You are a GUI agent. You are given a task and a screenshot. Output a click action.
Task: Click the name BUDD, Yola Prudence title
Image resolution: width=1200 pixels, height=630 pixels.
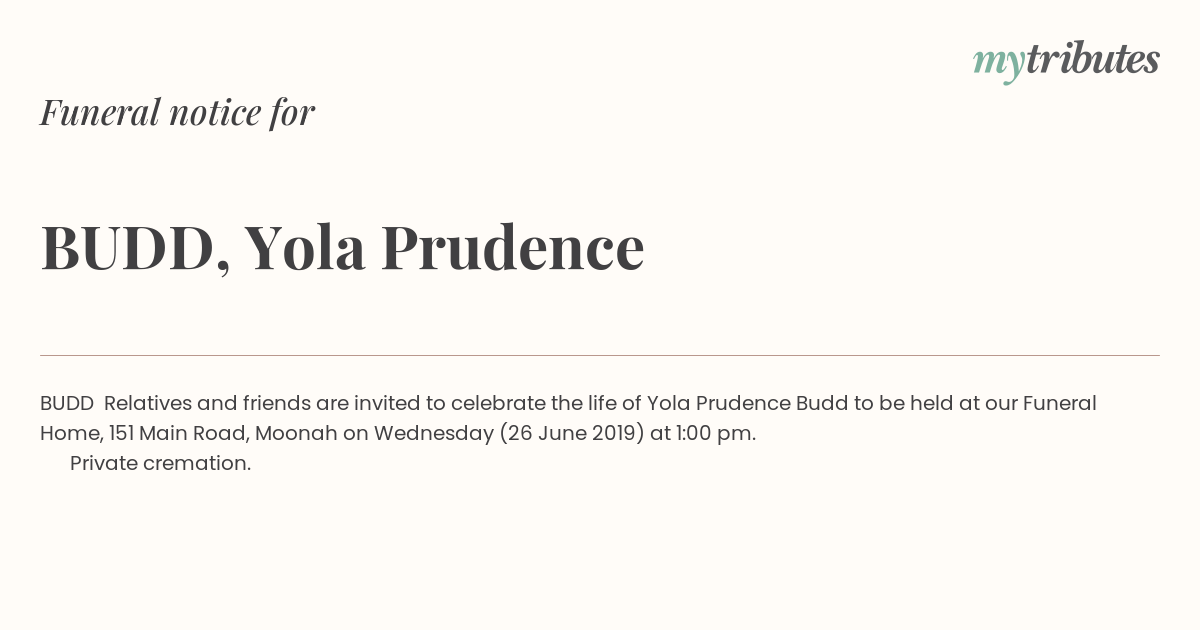tap(342, 247)
